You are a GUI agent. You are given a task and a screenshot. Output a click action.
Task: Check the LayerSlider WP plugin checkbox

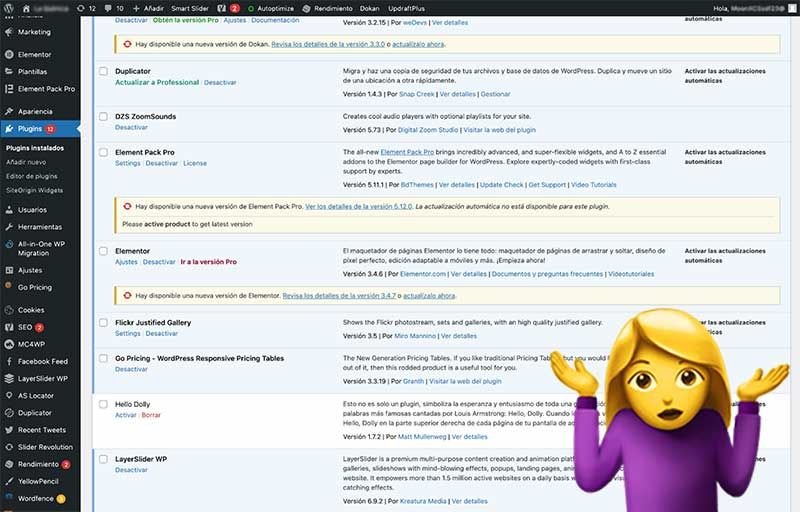(104, 459)
